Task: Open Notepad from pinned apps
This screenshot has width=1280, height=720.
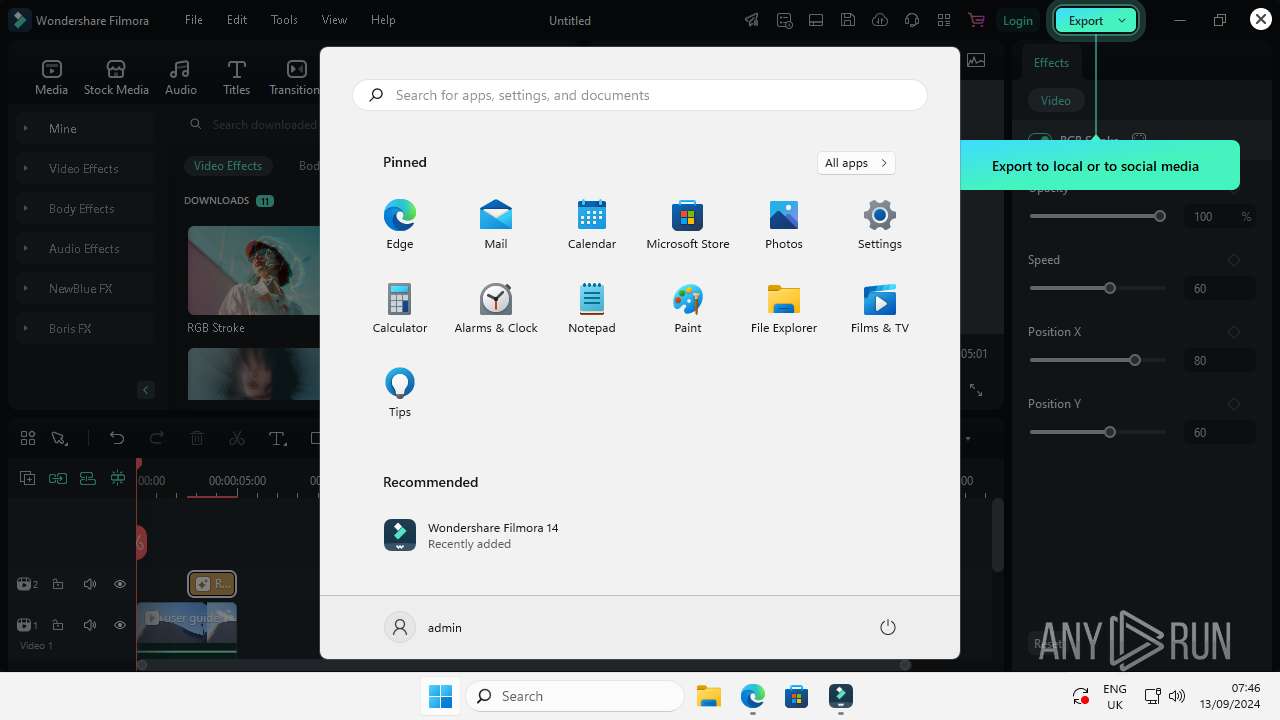Action: (592, 309)
